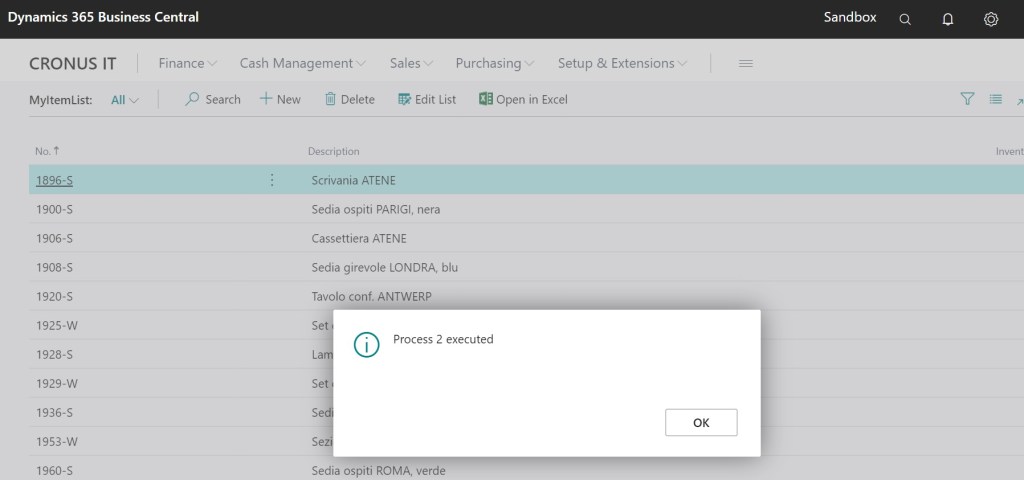
Task: Open the All views dropdown
Action: 125,99
